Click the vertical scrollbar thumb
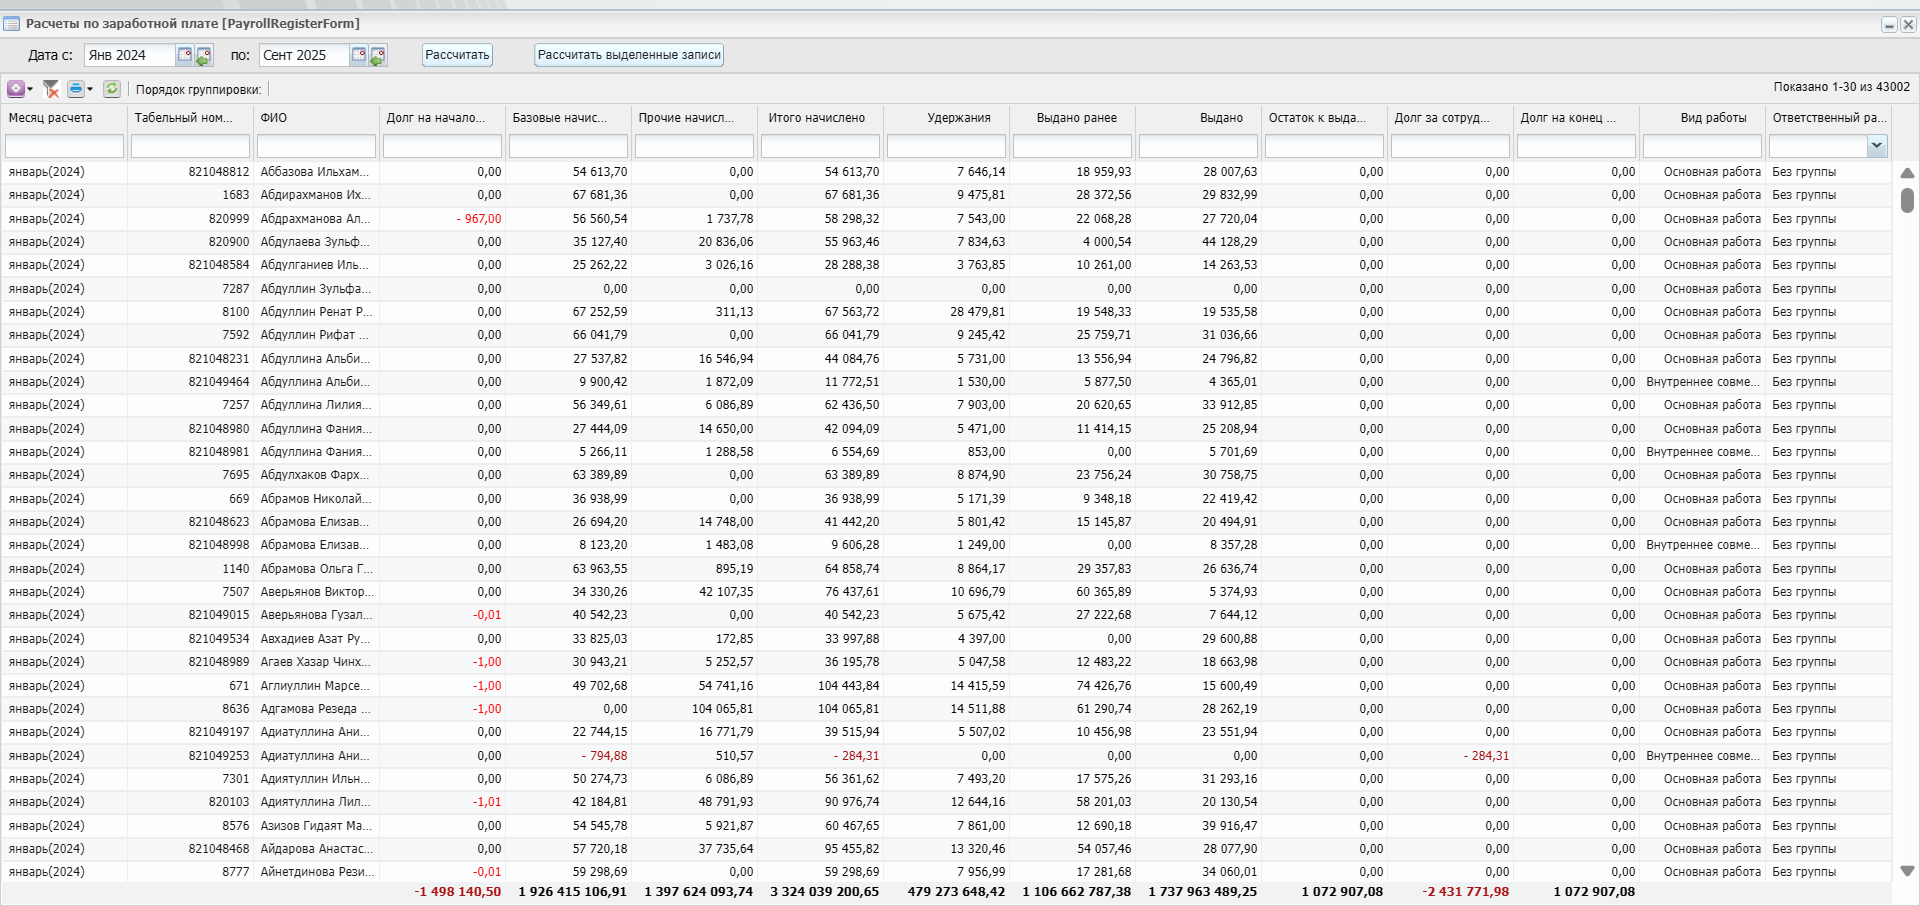The height and width of the screenshot is (906, 1920). [1907, 200]
